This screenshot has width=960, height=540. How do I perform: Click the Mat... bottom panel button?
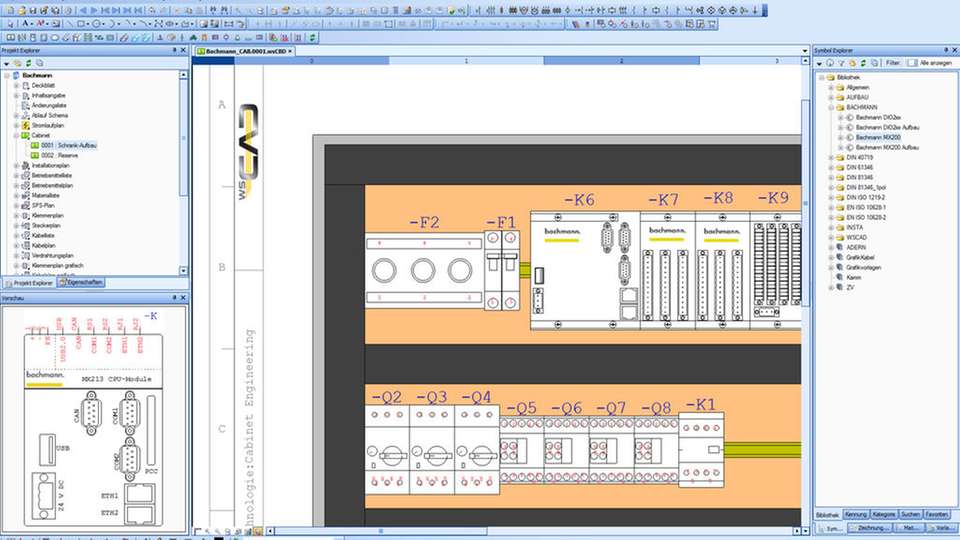tap(909, 528)
